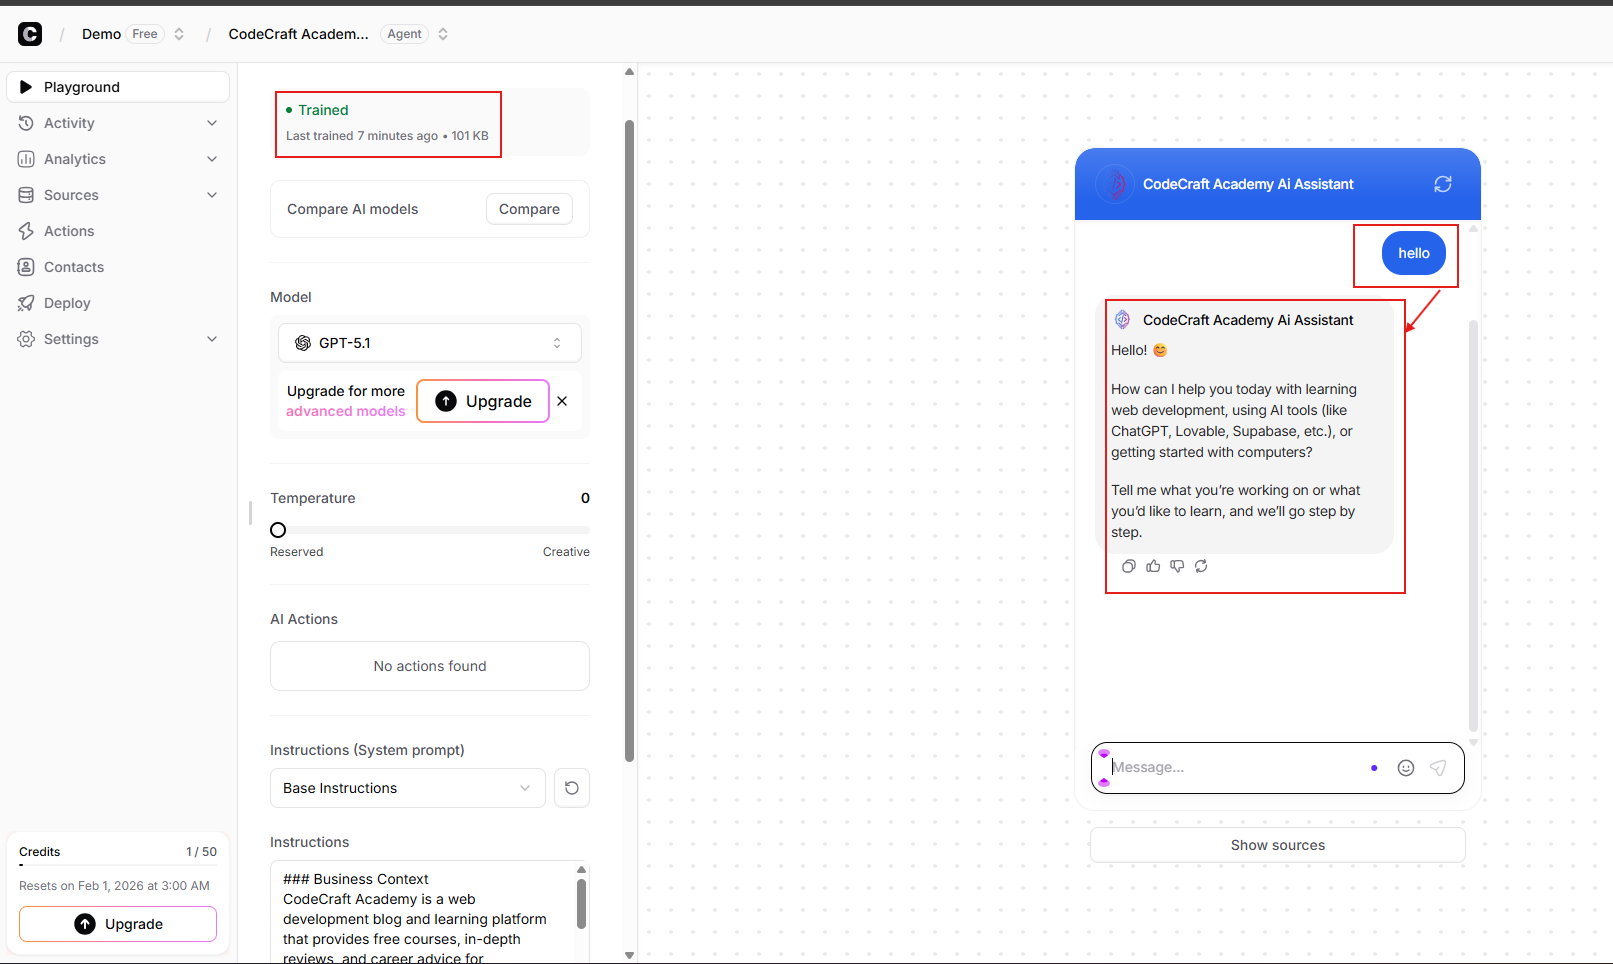Viewport: 1613px width, 964px height.
Task: Click the thumbs down icon on the reply
Action: 1177,566
